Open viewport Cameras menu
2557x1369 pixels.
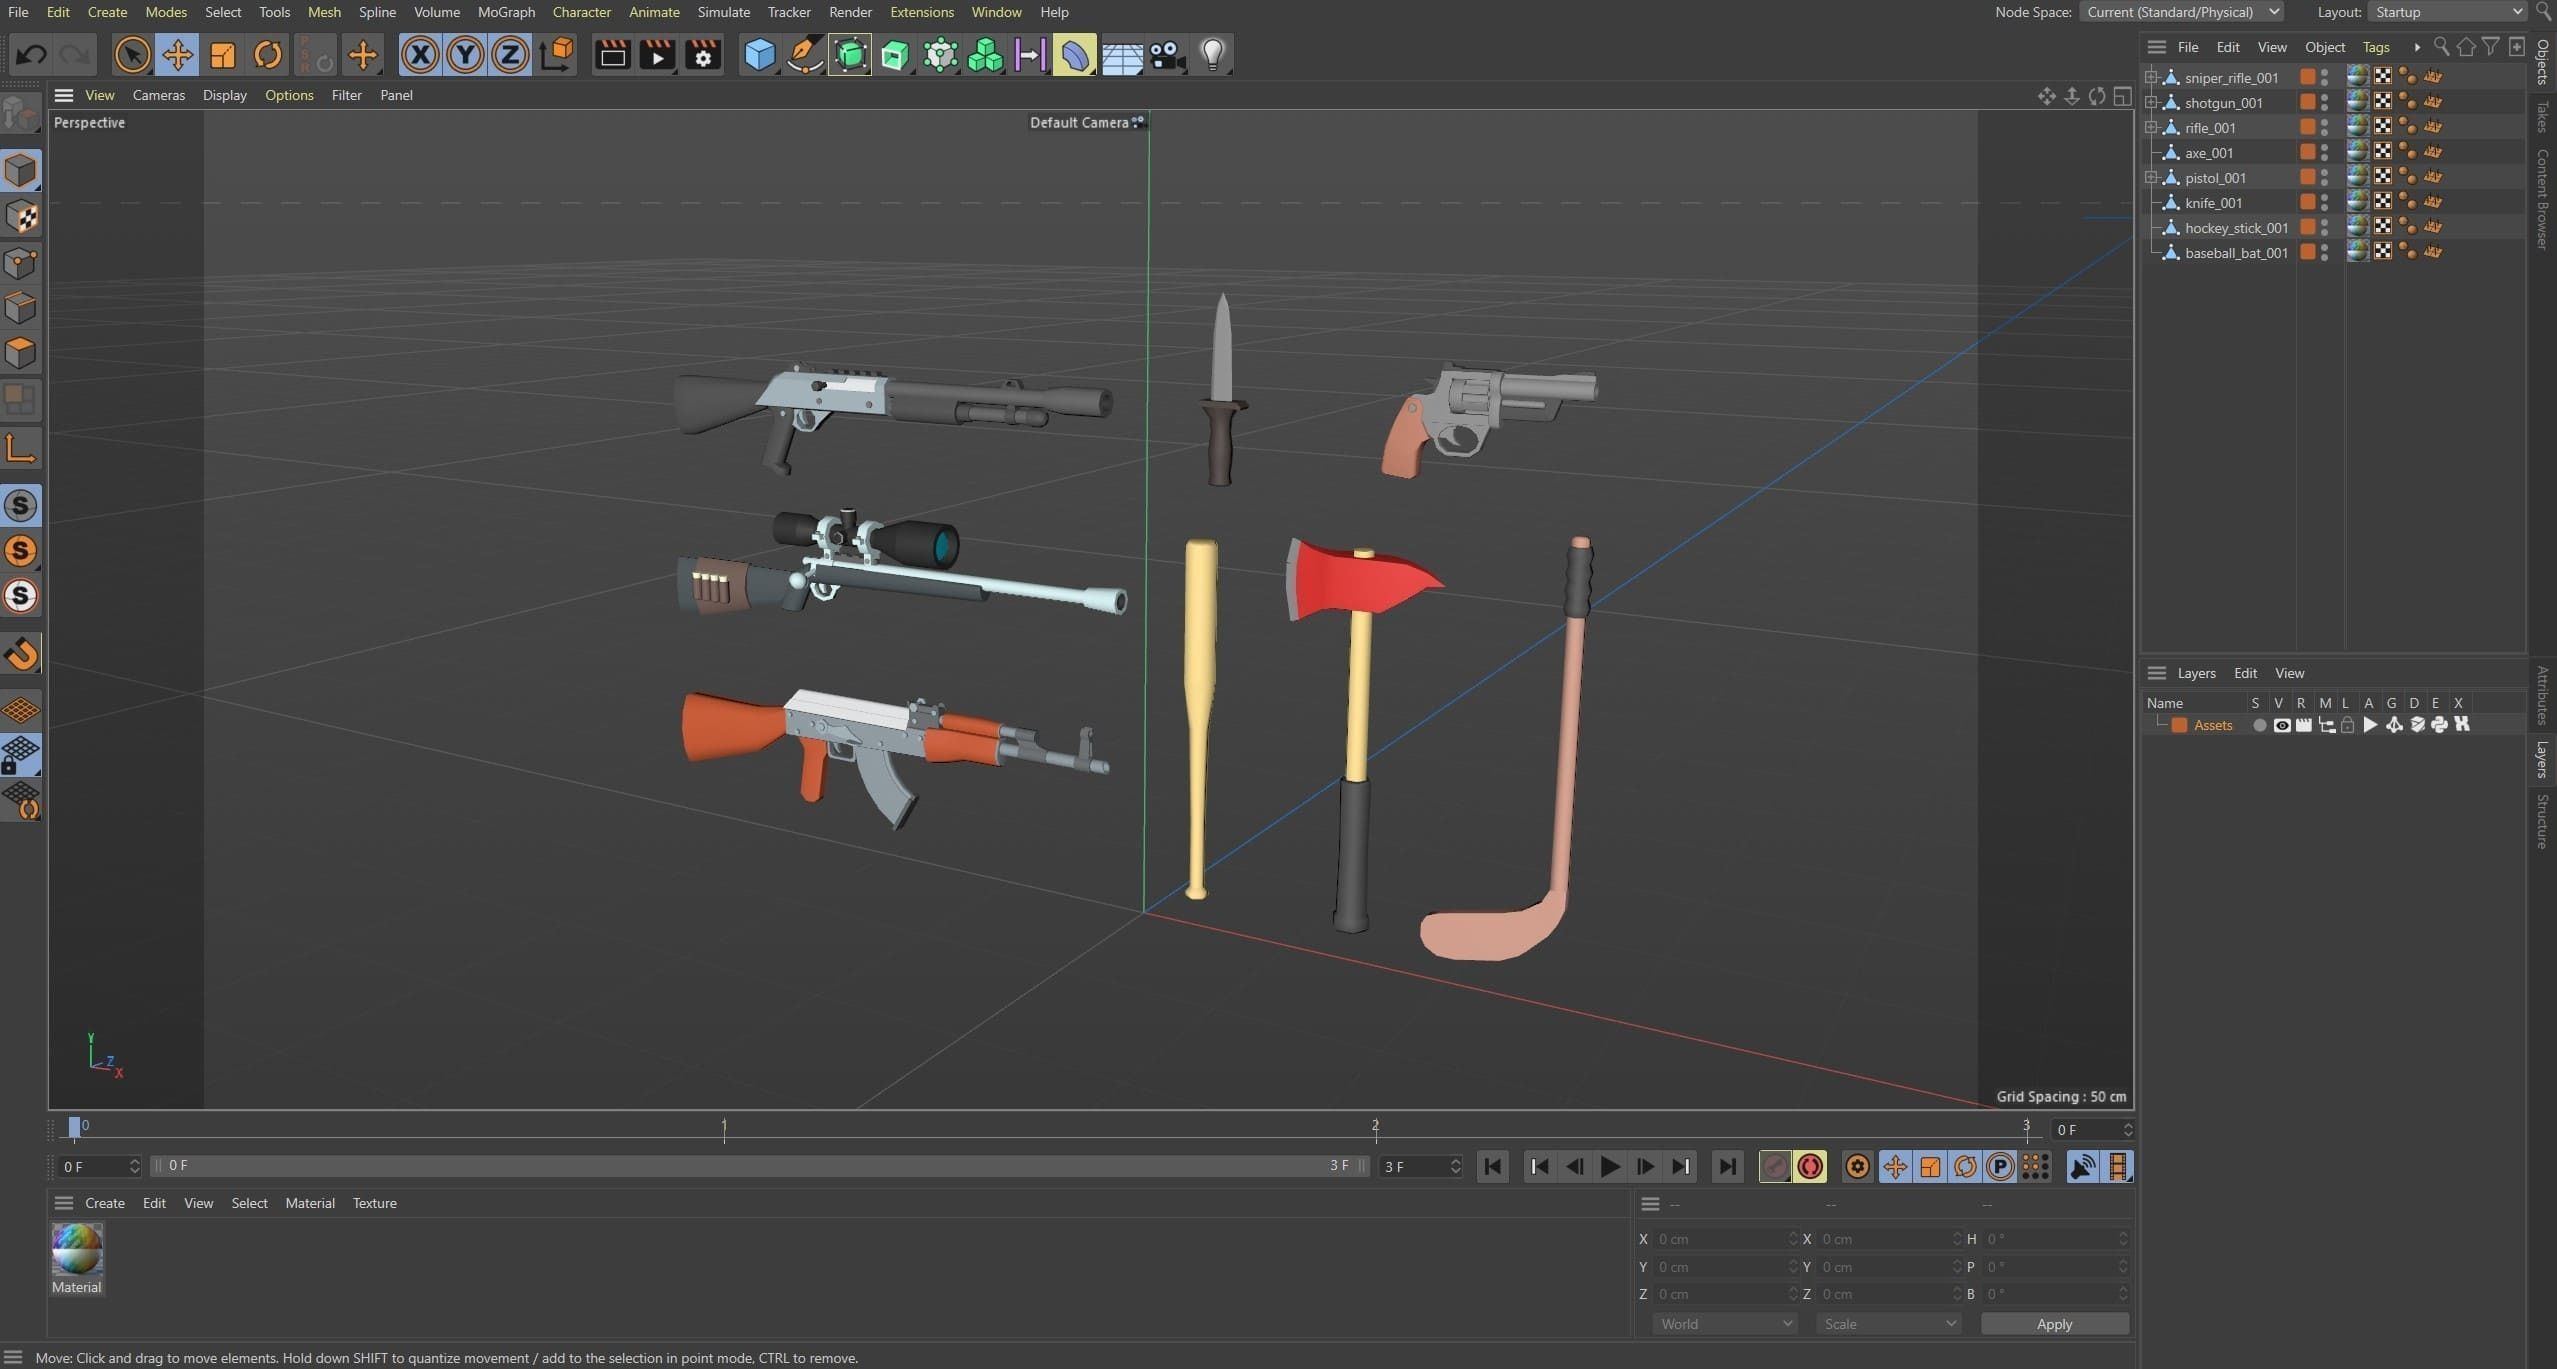tap(158, 95)
